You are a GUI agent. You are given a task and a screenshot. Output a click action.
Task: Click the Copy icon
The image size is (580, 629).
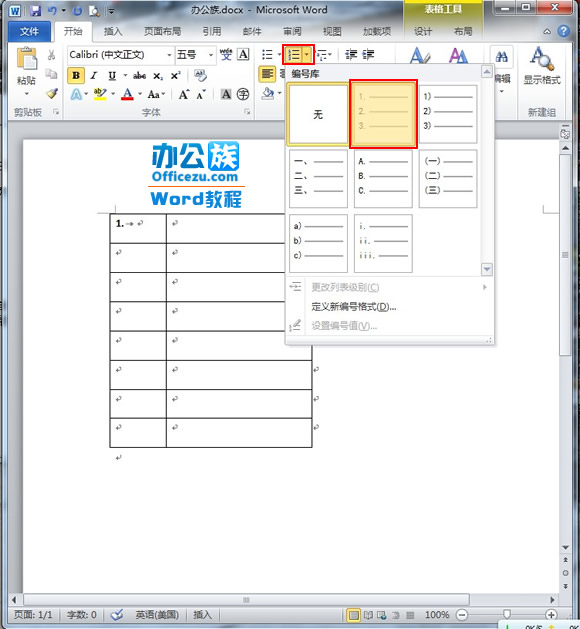tap(51, 74)
